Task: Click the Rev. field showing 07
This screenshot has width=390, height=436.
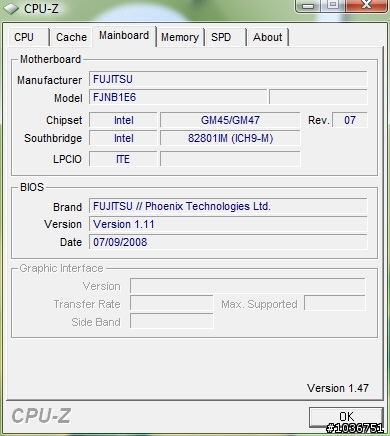Action: [x=350, y=120]
